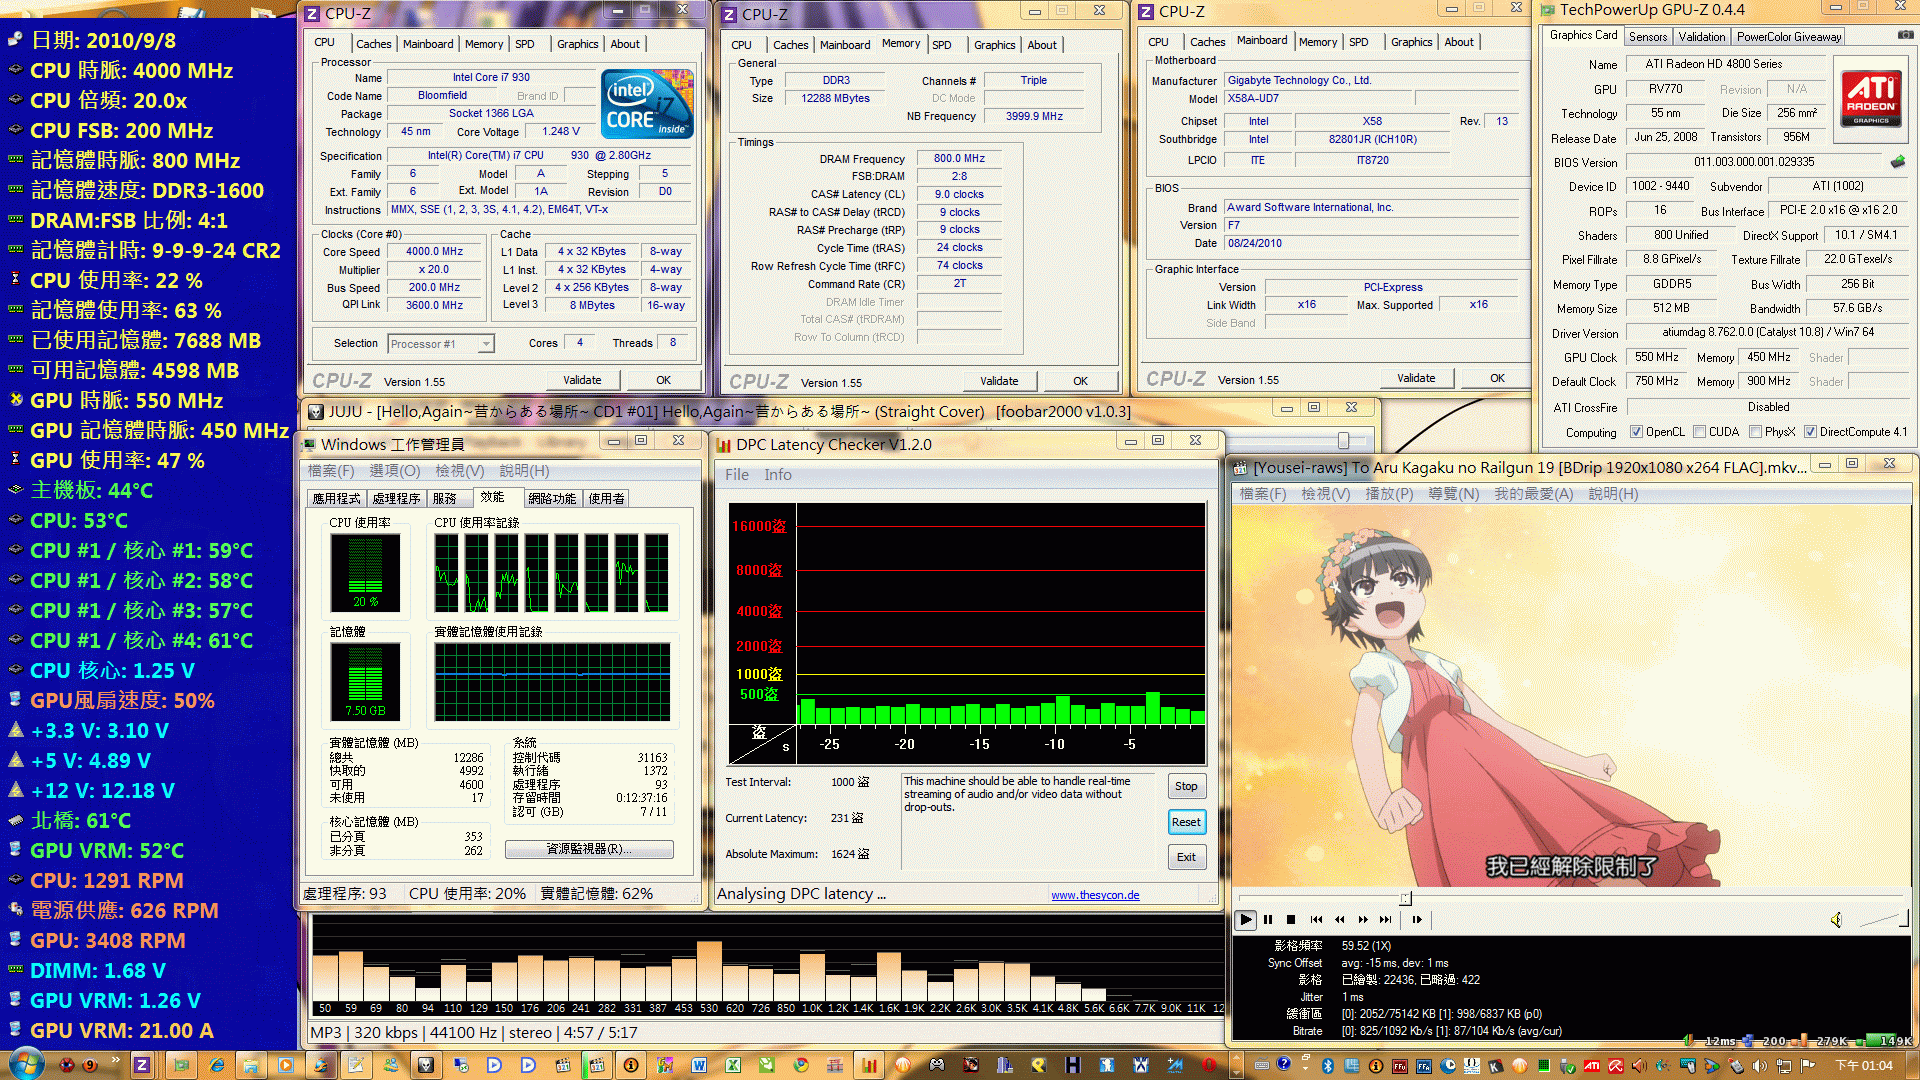Click OK in the Memory CPU-Z window
This screenshot has height=1080, width=1920.
click(x=1080, y=381)
